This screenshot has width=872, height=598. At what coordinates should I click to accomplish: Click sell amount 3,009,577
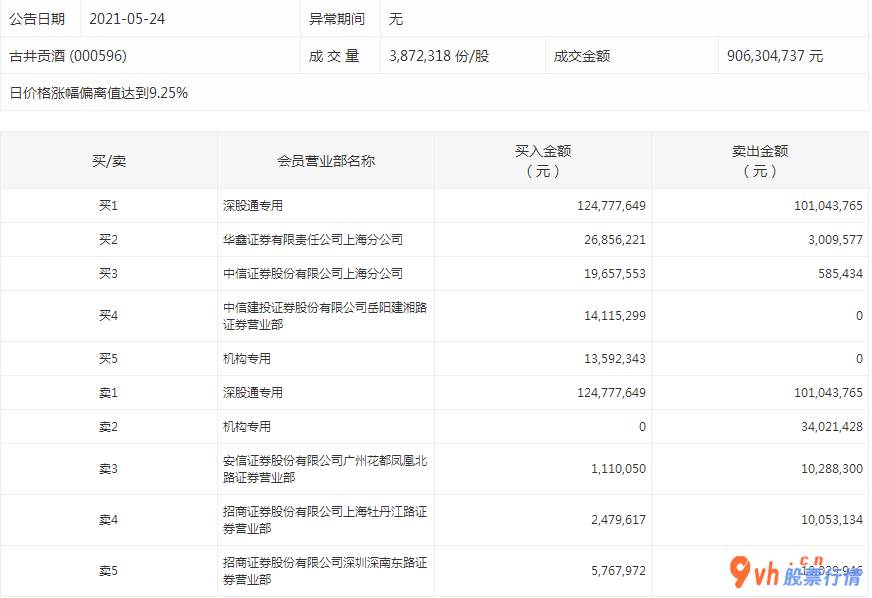pyautogui.click(x=835, y=240)
